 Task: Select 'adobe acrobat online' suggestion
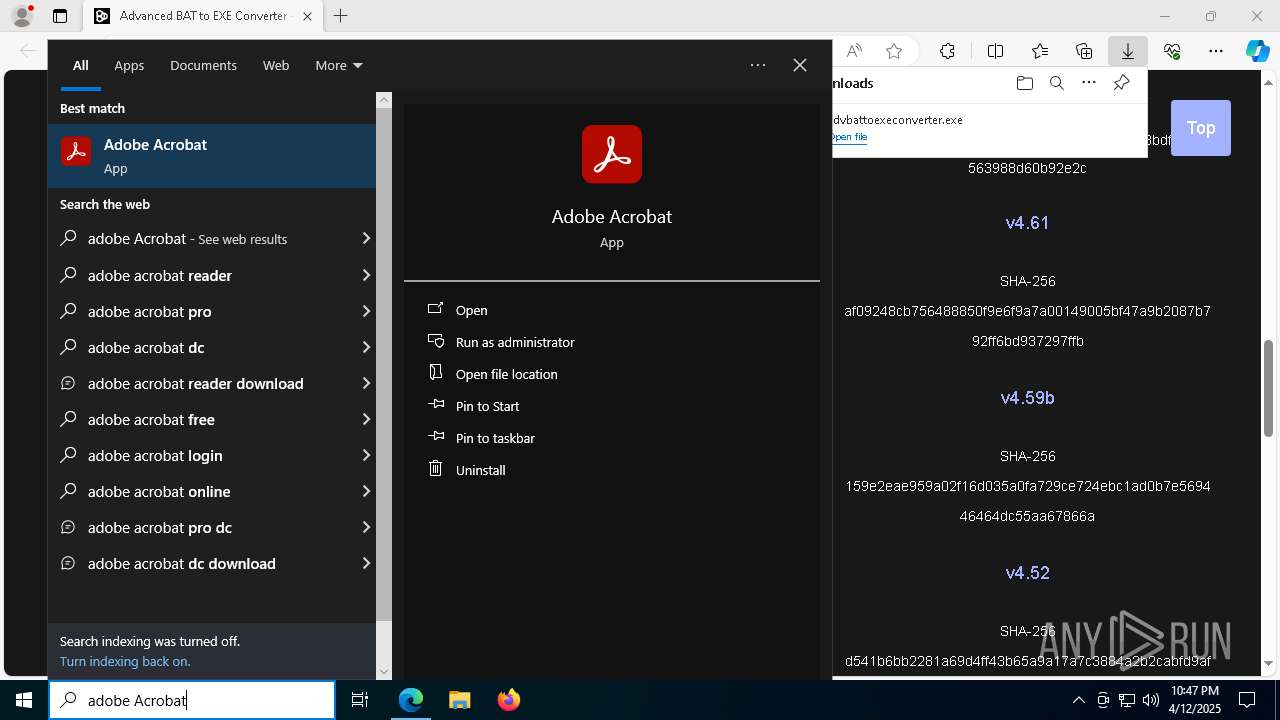212,491
